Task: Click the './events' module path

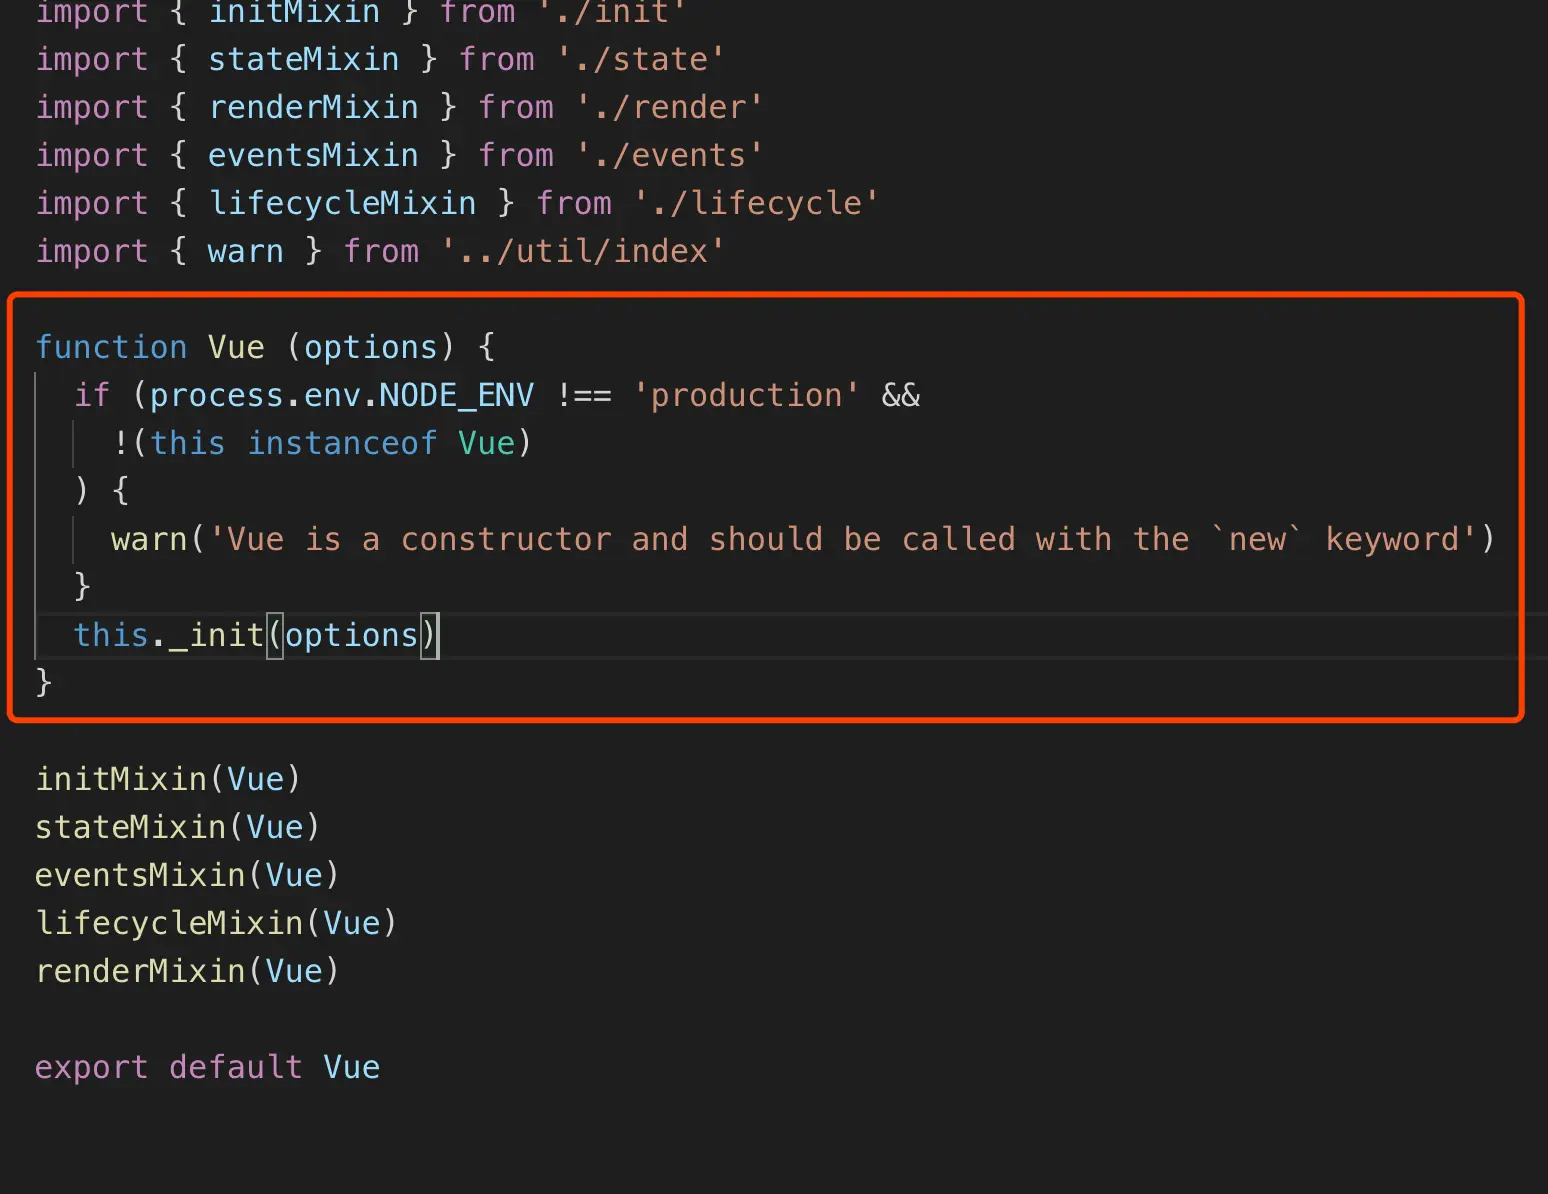Action: [x=669, y=155]
